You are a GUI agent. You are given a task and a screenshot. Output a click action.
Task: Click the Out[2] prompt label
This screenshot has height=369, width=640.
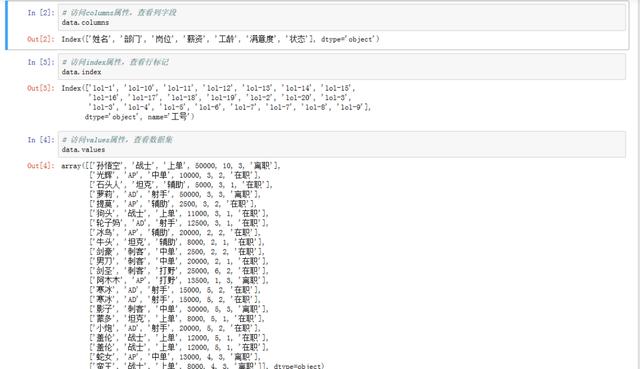[x=41, y=39]
